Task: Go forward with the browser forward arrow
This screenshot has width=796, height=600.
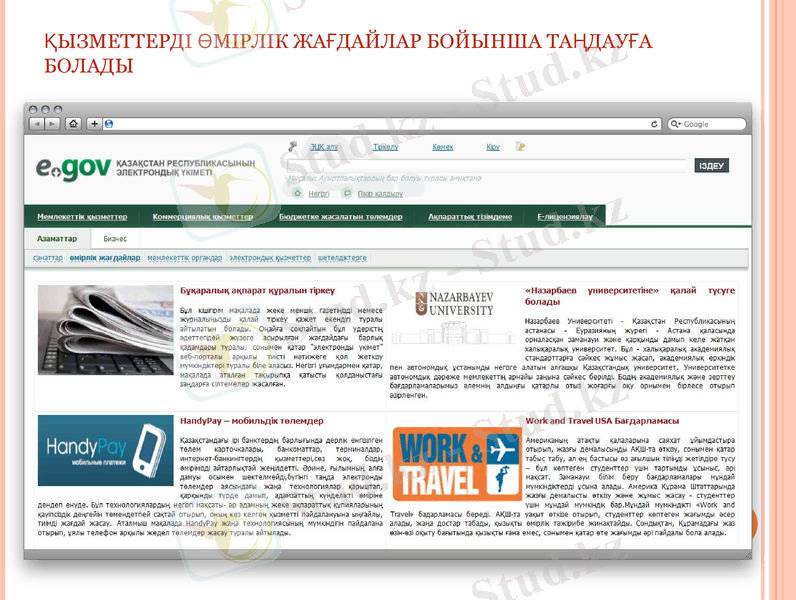Action: (x=53, y=124)
